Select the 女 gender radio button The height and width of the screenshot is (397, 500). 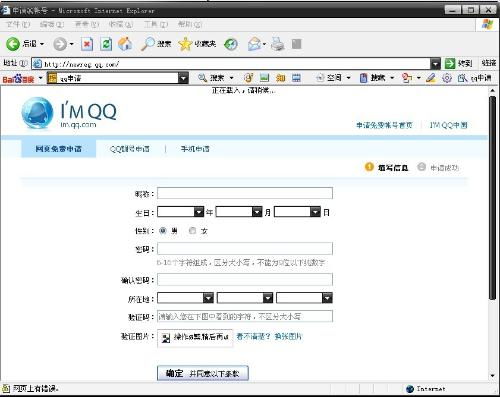coord(192,230)
